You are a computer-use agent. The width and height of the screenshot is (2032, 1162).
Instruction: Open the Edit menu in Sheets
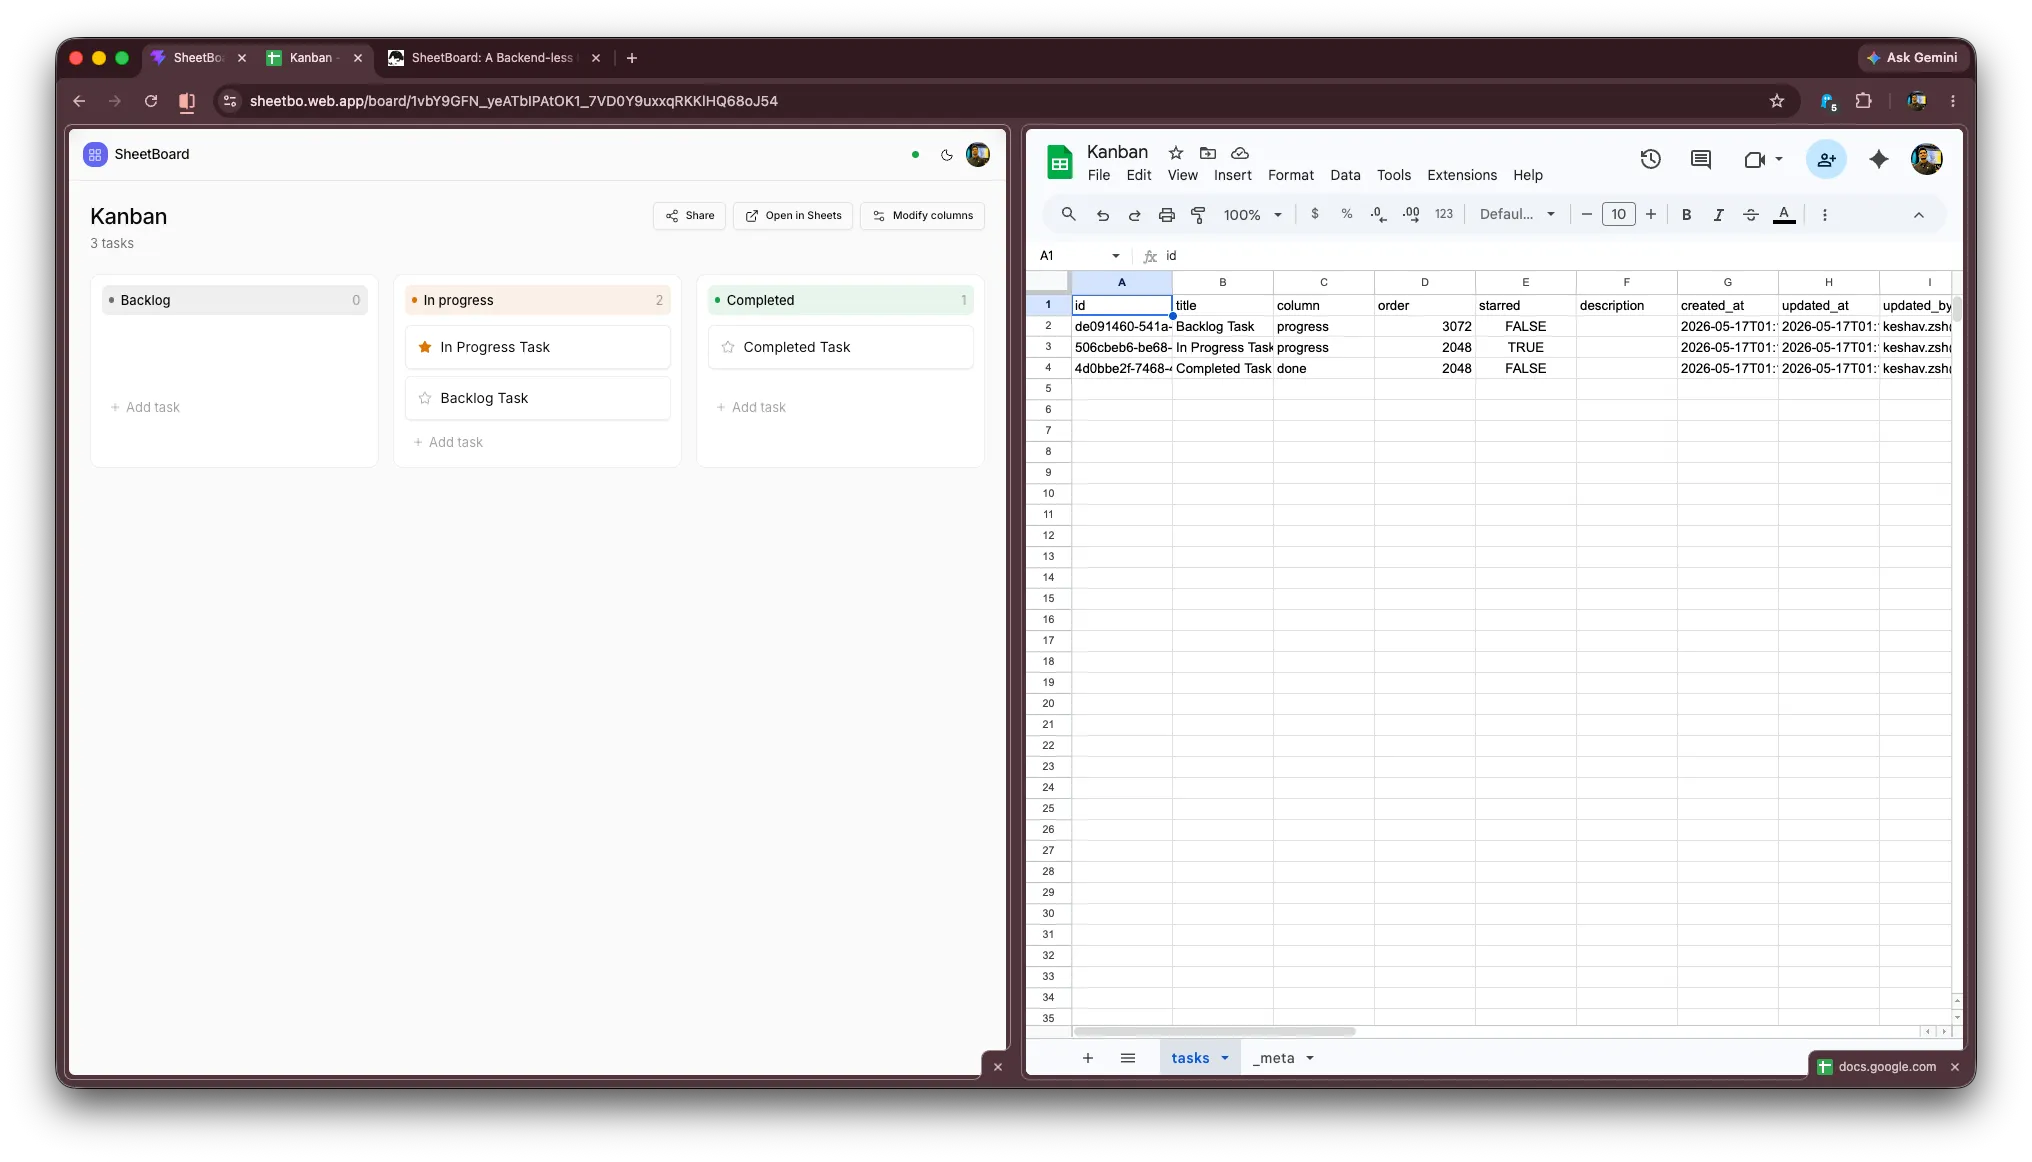click(x=1138, y=175)
